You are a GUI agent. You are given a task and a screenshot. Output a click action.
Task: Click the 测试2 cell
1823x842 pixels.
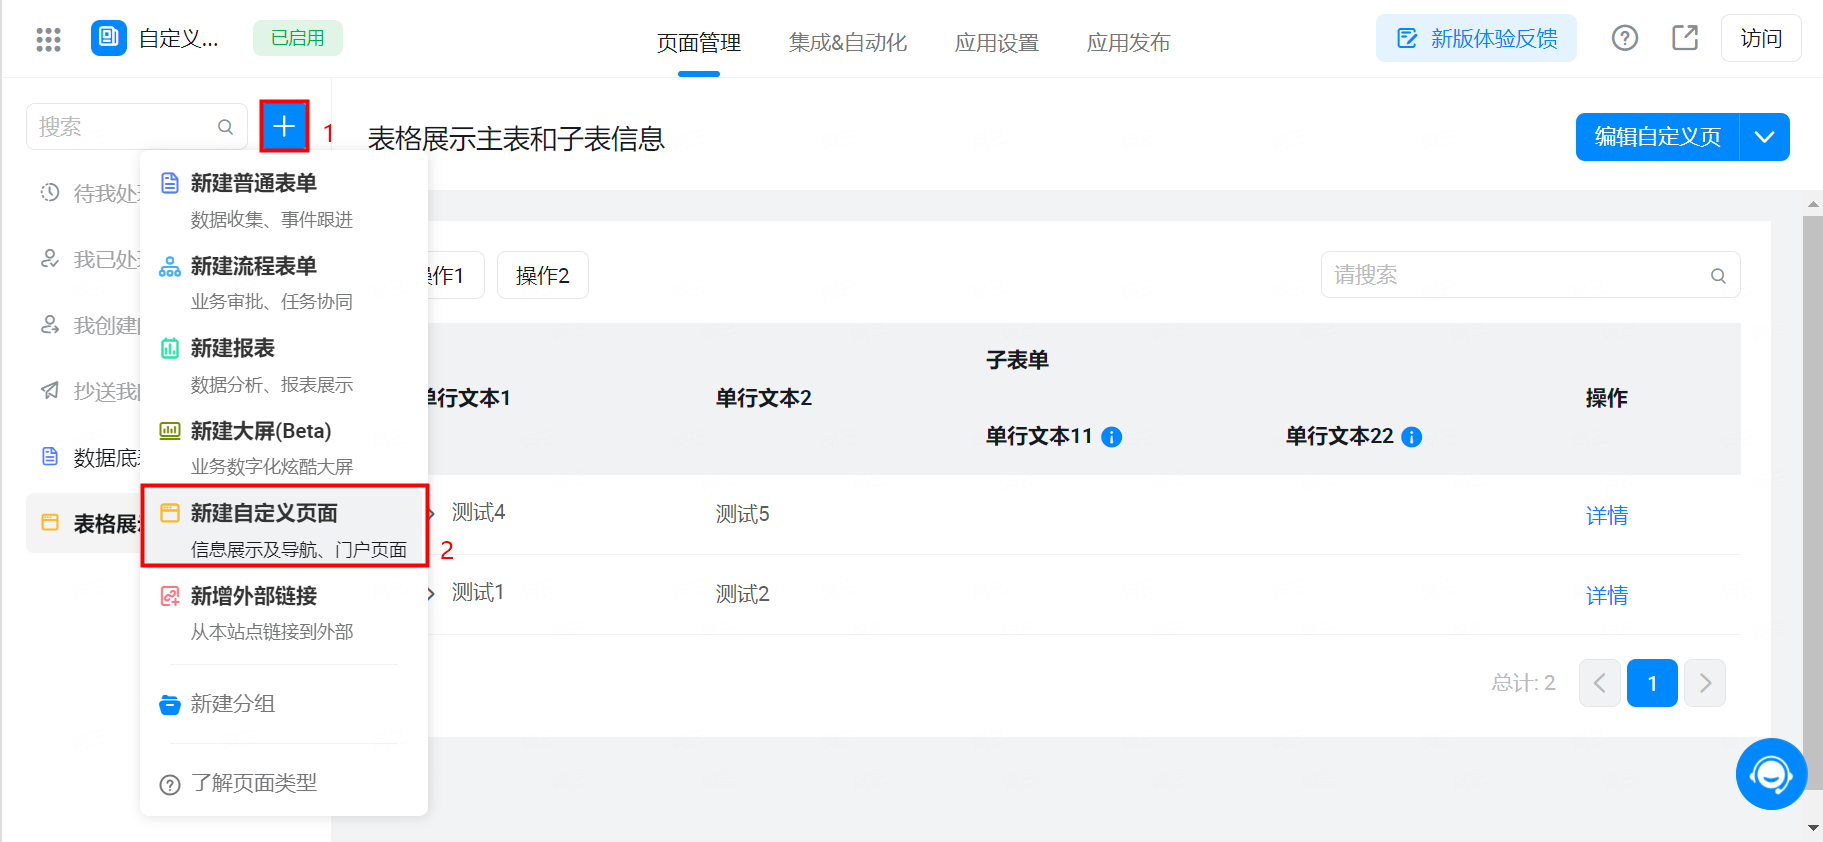tap(743, 594)
